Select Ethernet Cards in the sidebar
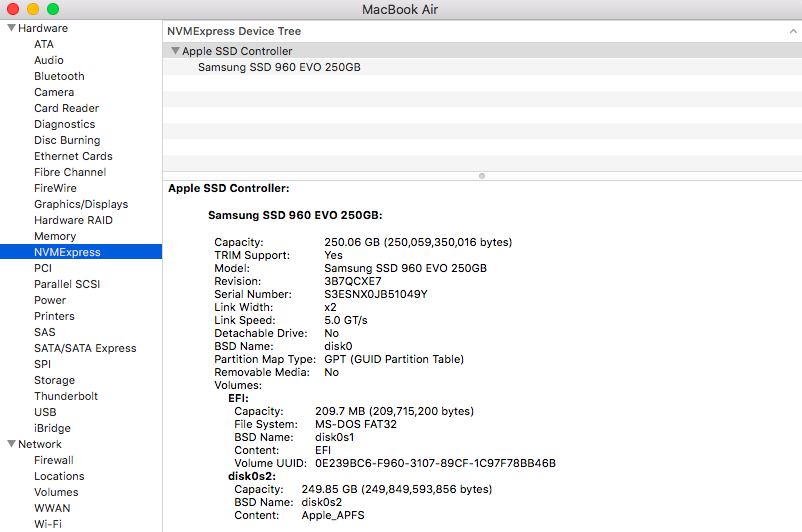This screenshot has width=802, height=532. [x=74, y=156]
